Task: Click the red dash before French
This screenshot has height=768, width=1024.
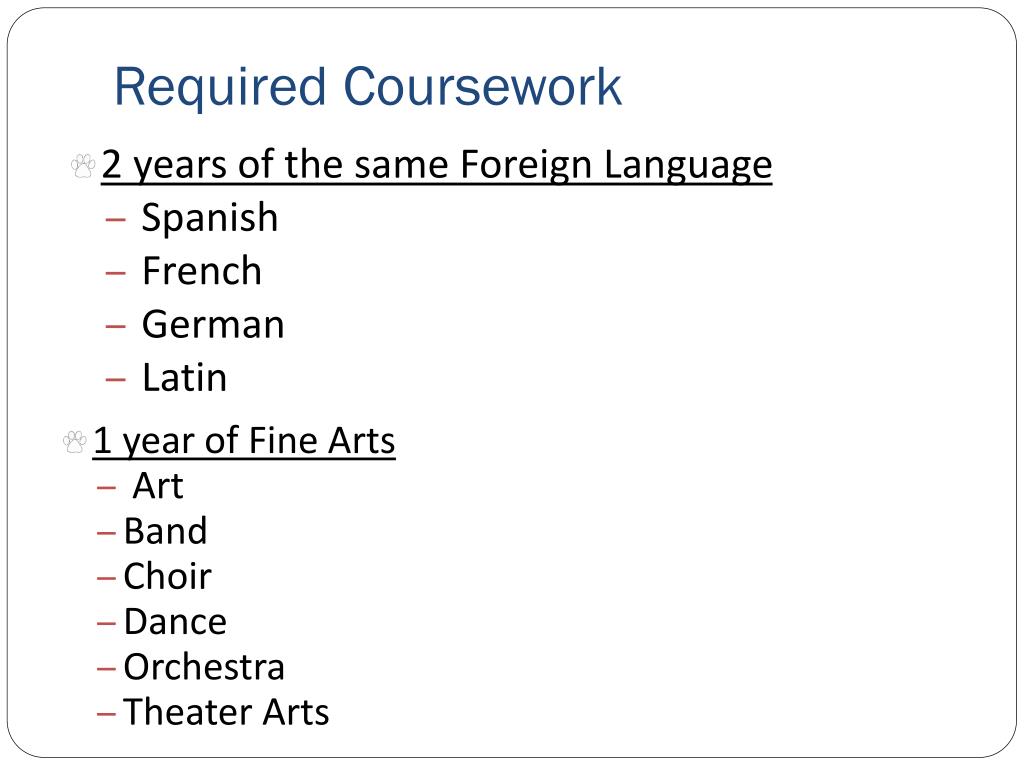Action: (x=115, y=272)
